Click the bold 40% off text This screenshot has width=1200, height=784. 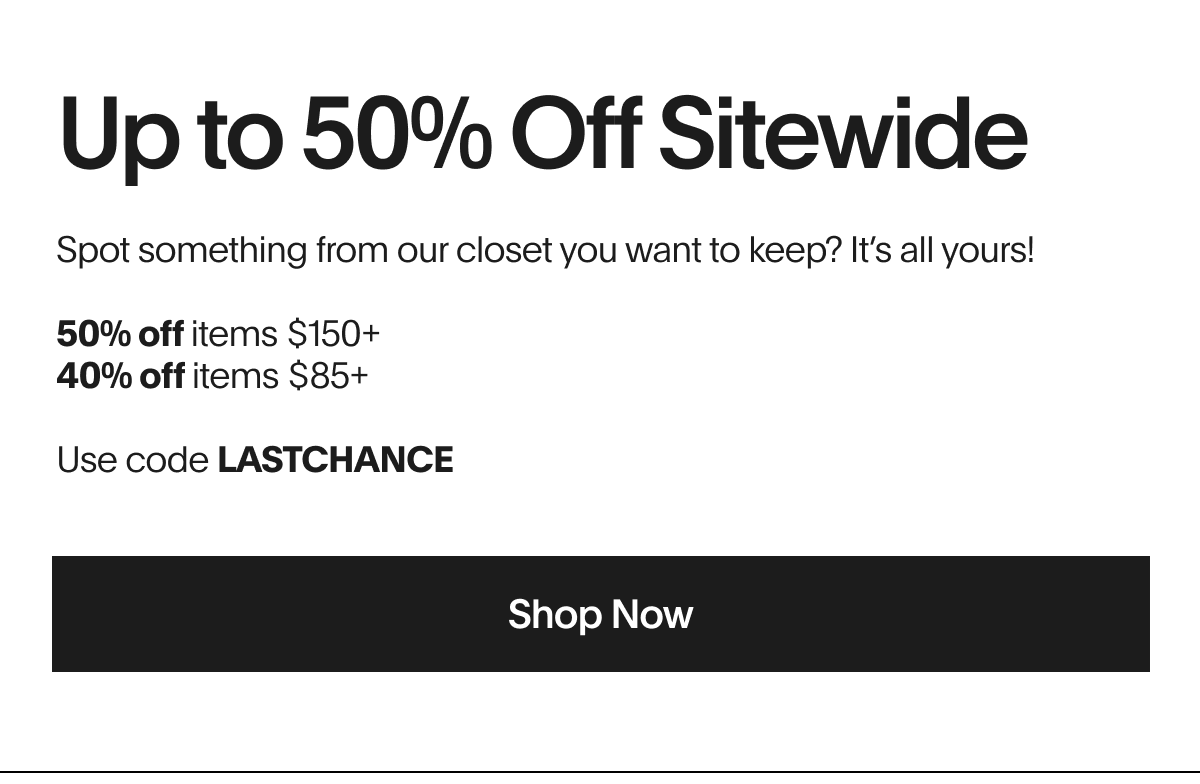coord(121,376)
